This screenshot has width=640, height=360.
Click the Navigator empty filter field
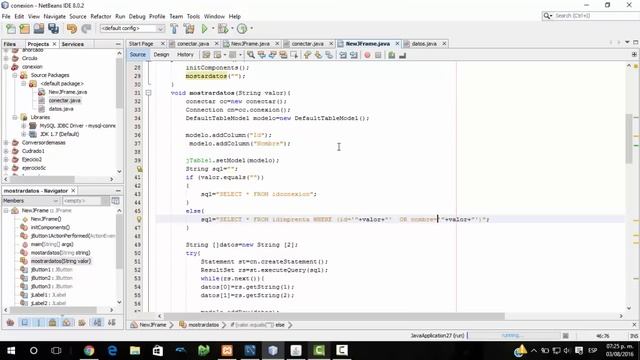coord(81,201)
